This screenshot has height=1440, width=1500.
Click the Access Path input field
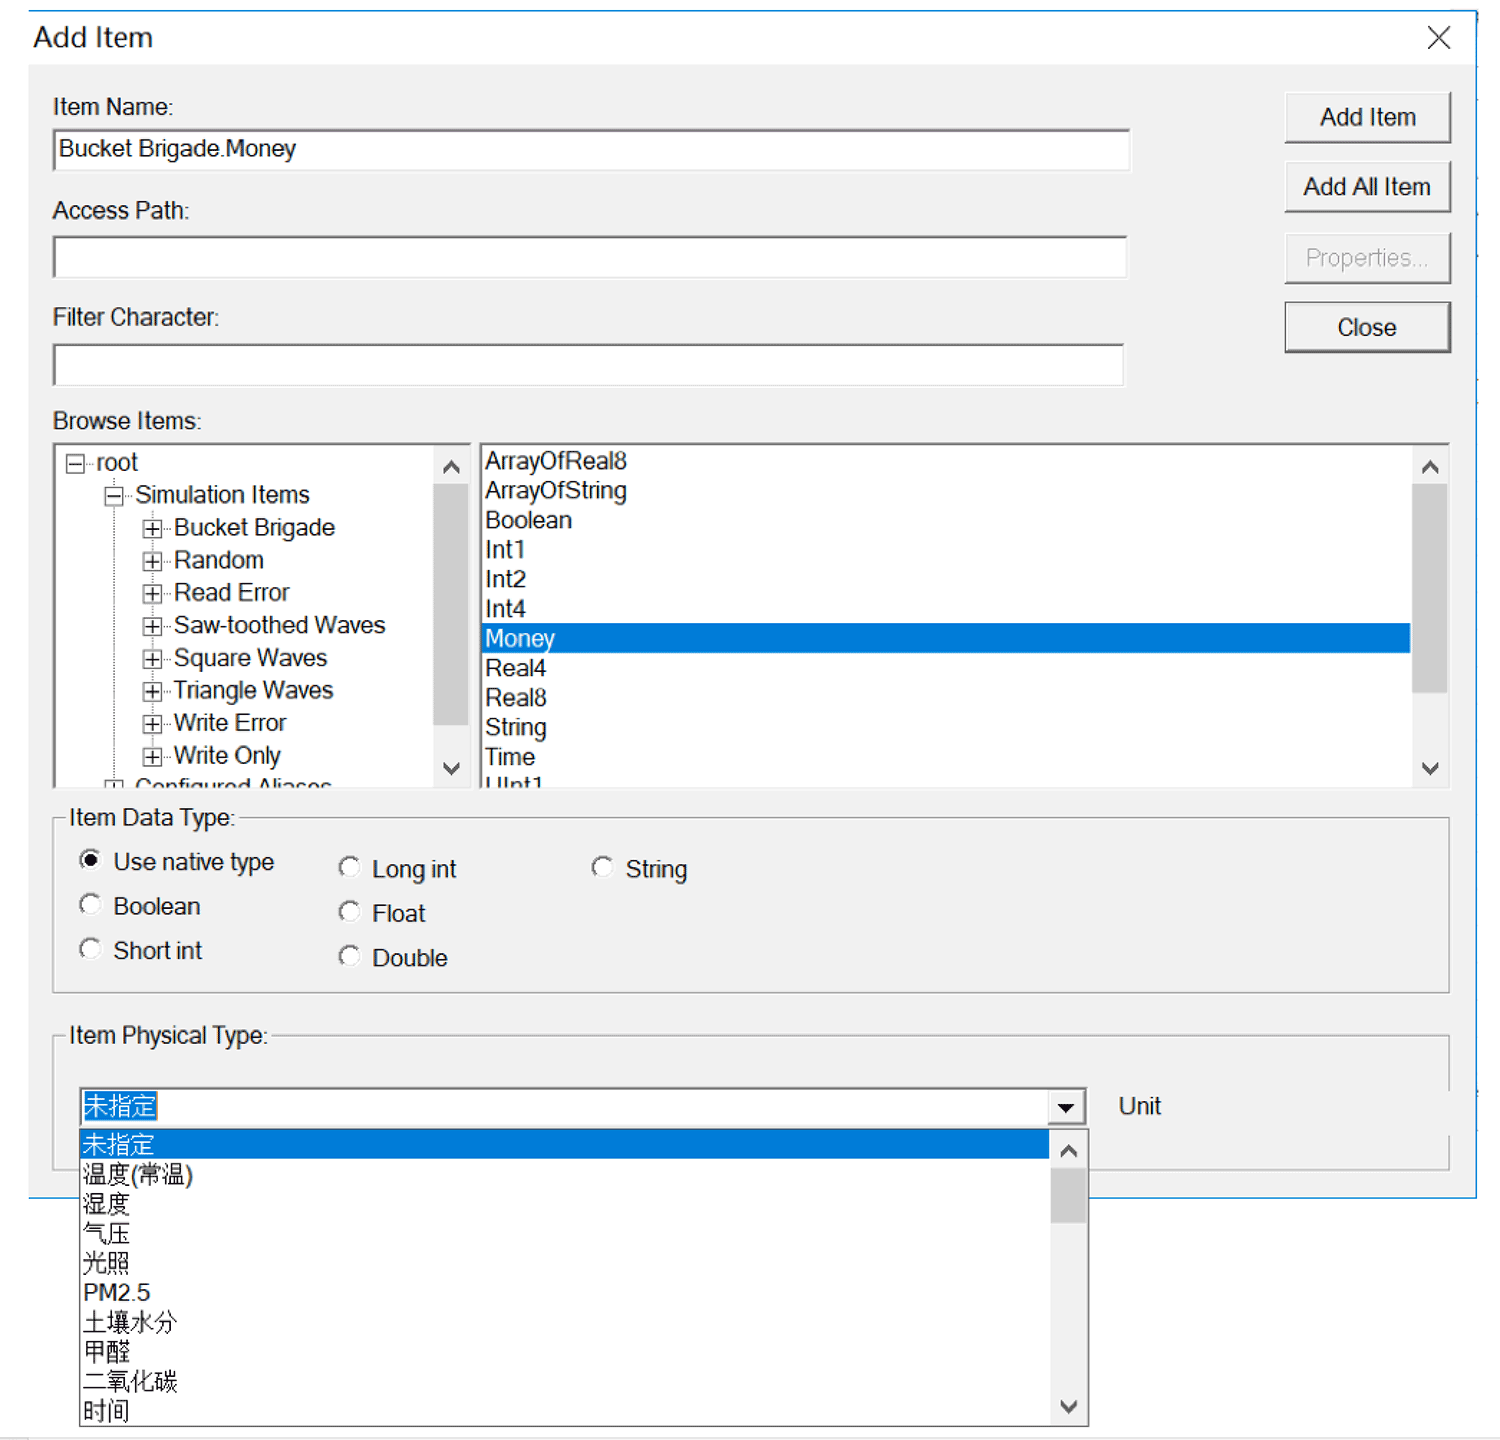[x=590, y=257]
